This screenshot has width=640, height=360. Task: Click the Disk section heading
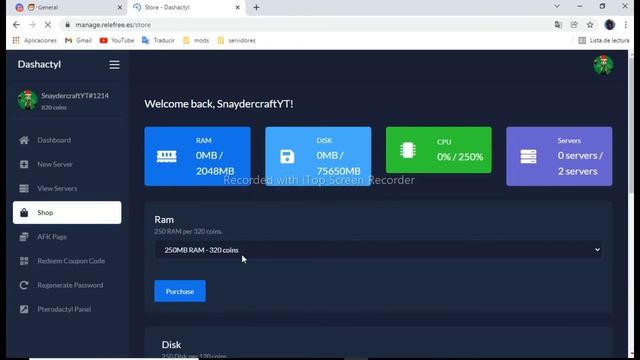pos(171,344)
